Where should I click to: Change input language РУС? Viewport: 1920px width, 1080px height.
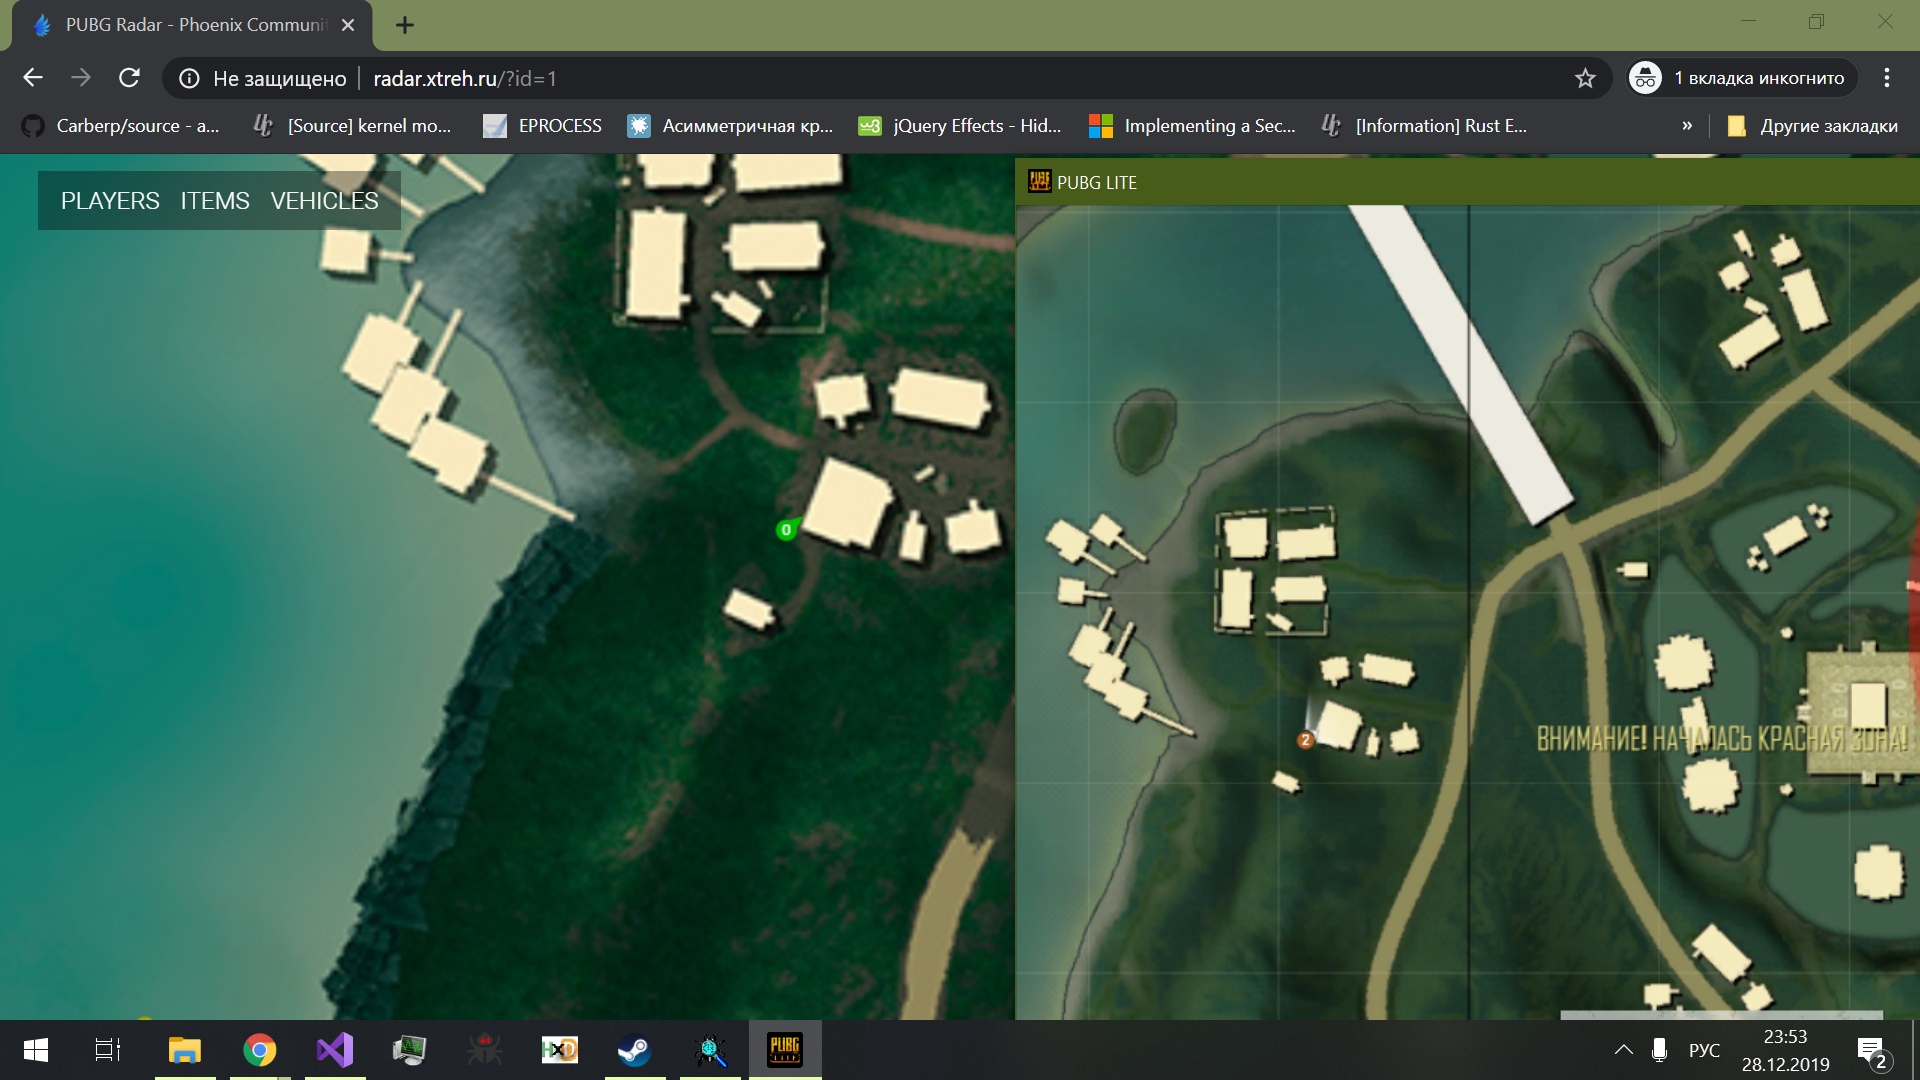(1704, 1050)
